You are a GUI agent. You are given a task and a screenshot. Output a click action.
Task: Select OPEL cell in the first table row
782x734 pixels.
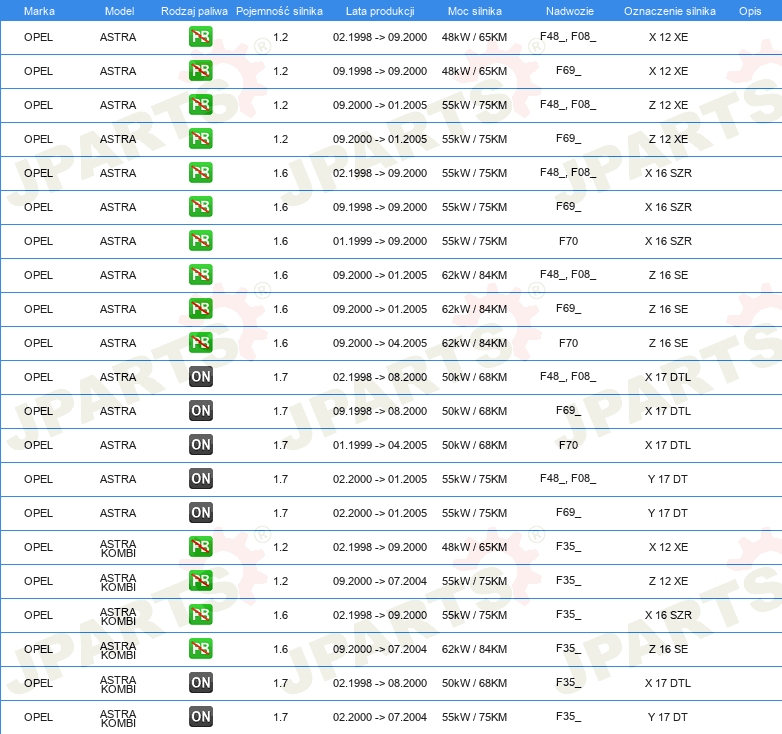pos(38,37)
